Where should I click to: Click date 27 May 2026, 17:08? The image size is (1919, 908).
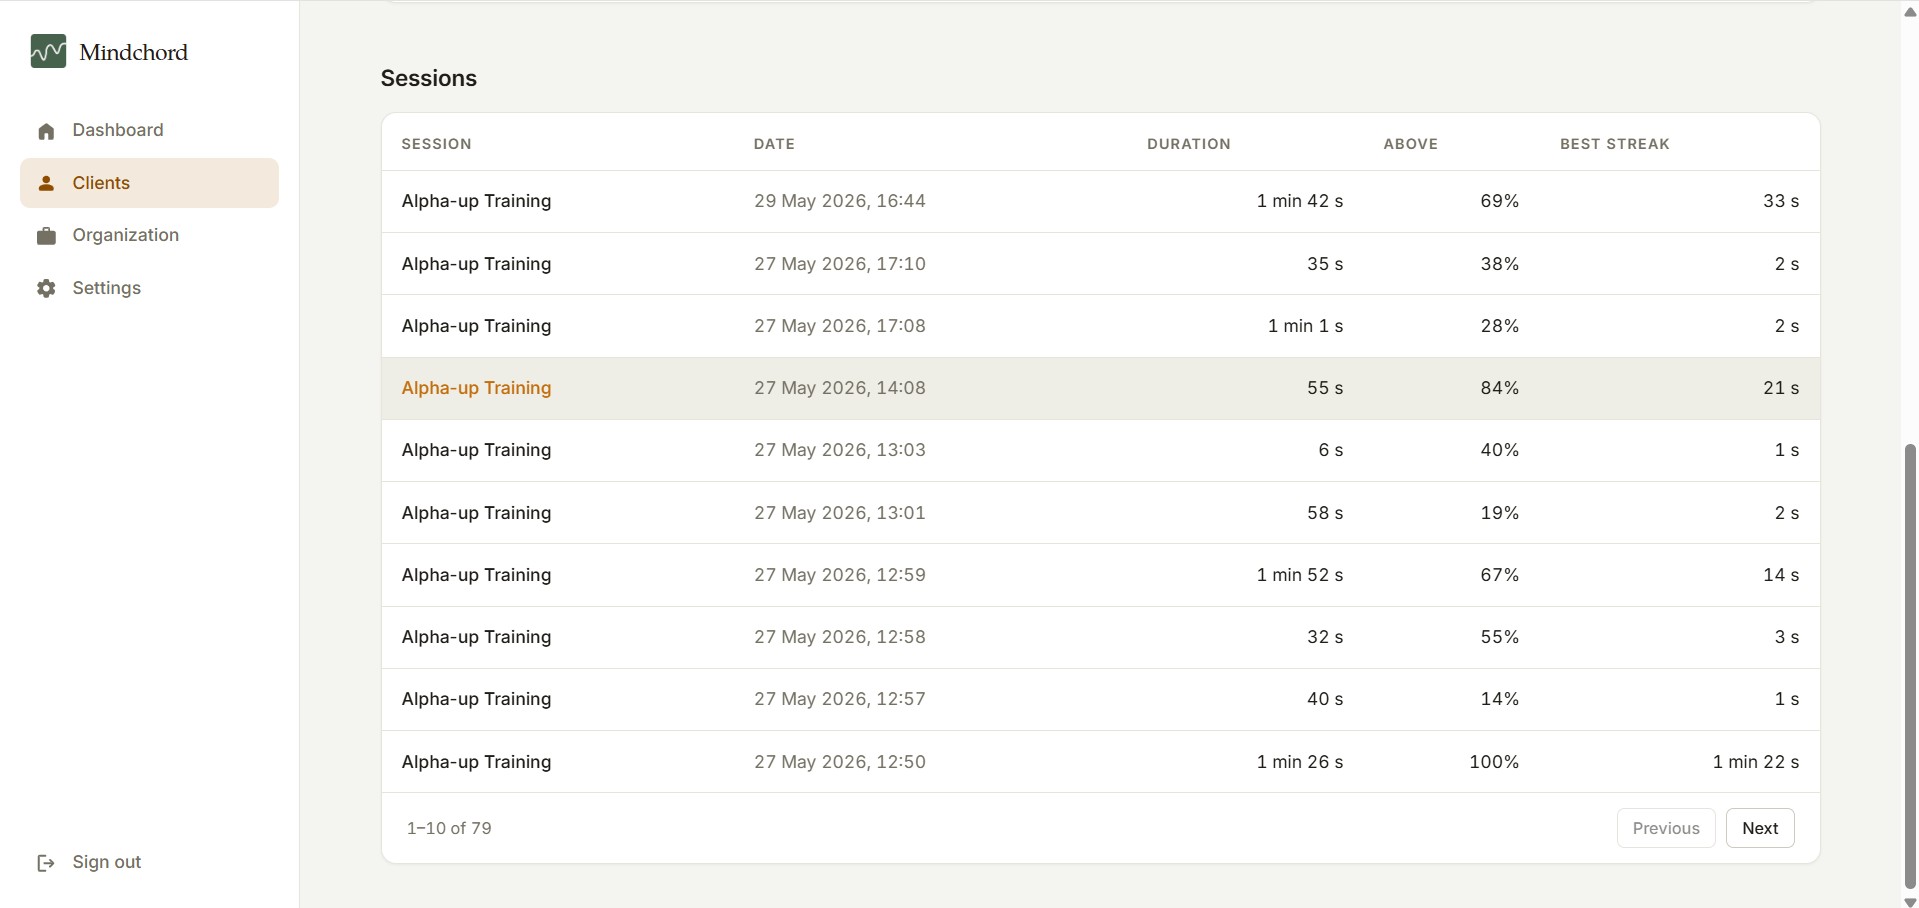839,326
